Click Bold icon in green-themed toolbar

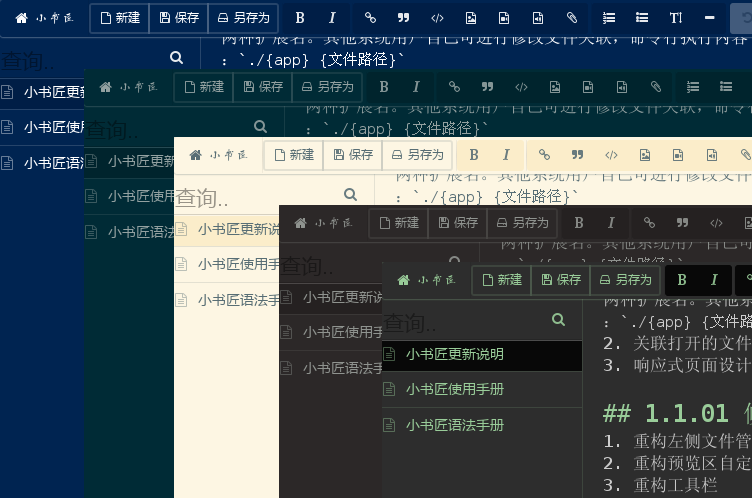pos(682,280)
